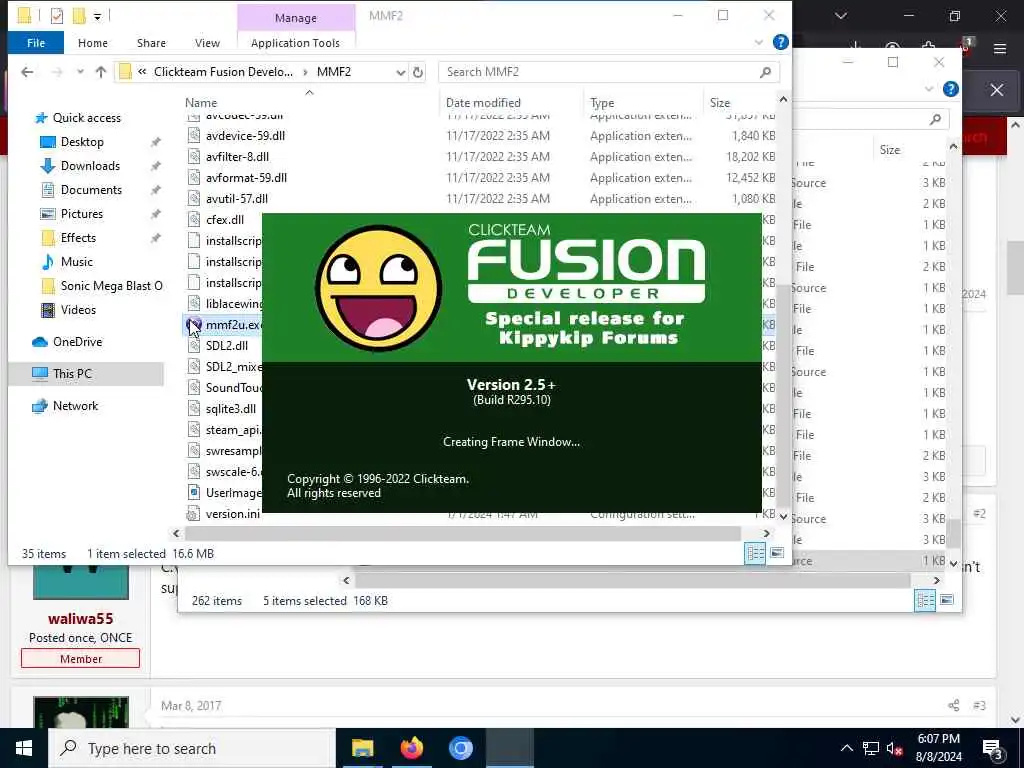Open Quick Access Toolbar customize dropdown
Image resolution: width=1024 pixels, height=768 pixels.
tap(97, 16)
